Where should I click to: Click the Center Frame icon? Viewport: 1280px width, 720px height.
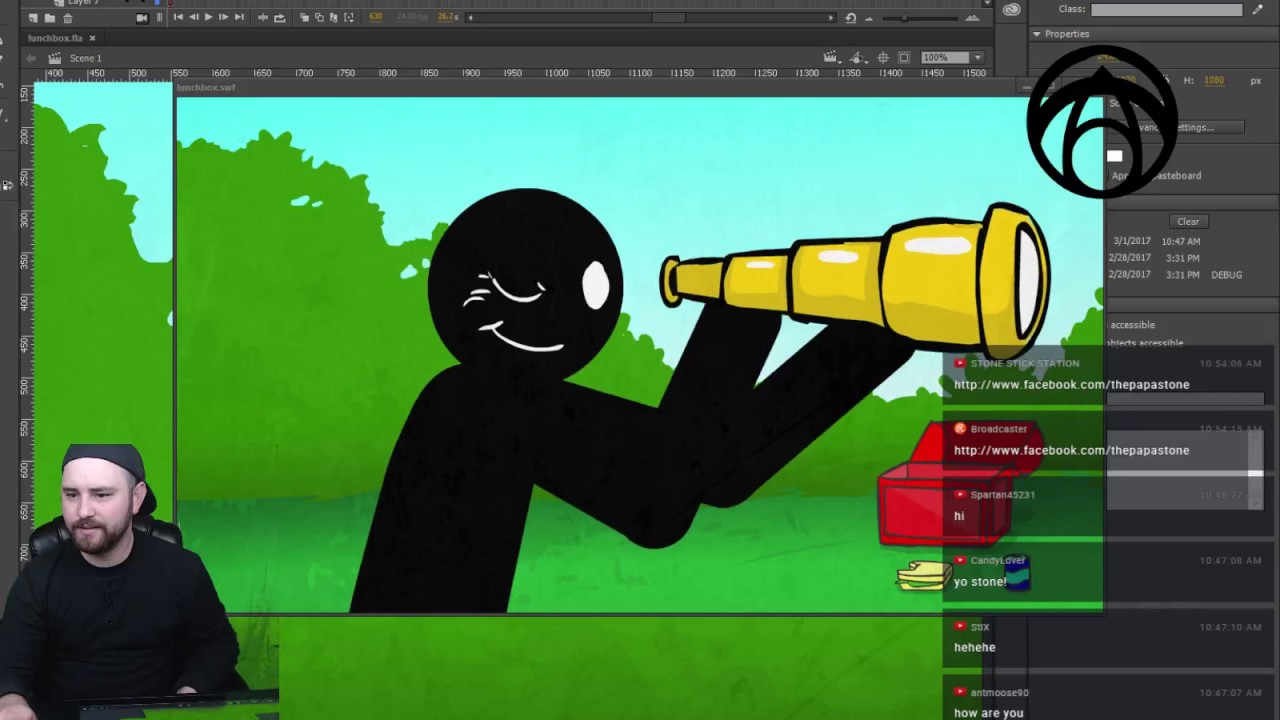coord(263,17)
